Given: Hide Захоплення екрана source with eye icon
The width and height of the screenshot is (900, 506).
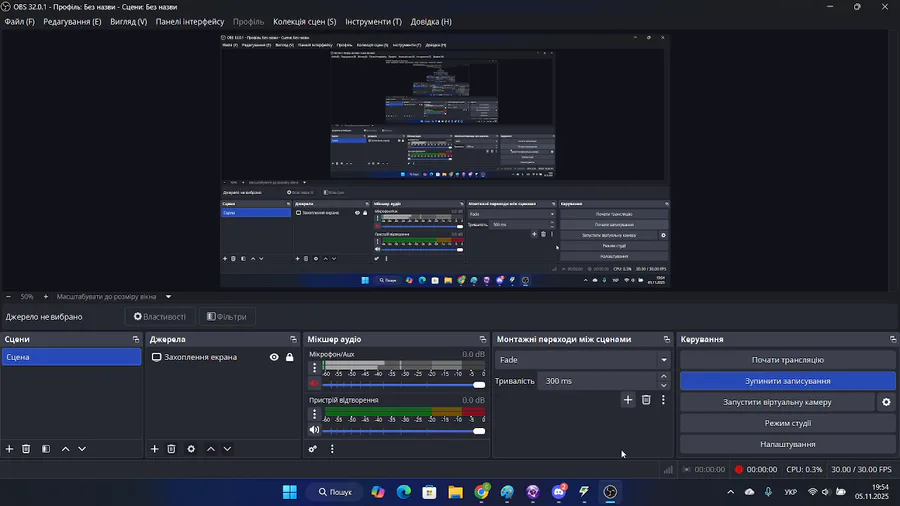Looking at the screenshot, I should 274,357.
